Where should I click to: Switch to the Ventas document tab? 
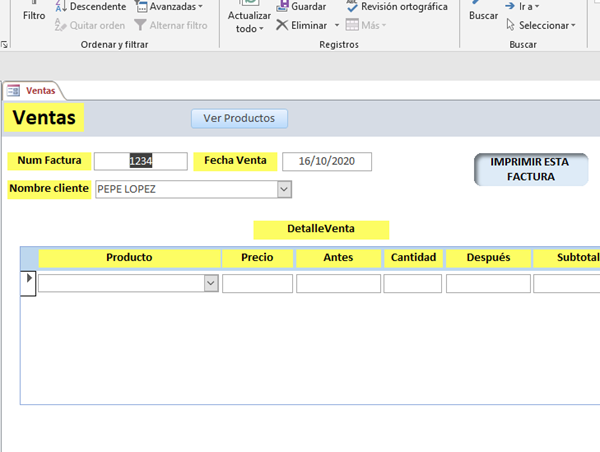(x=40, y=91)
